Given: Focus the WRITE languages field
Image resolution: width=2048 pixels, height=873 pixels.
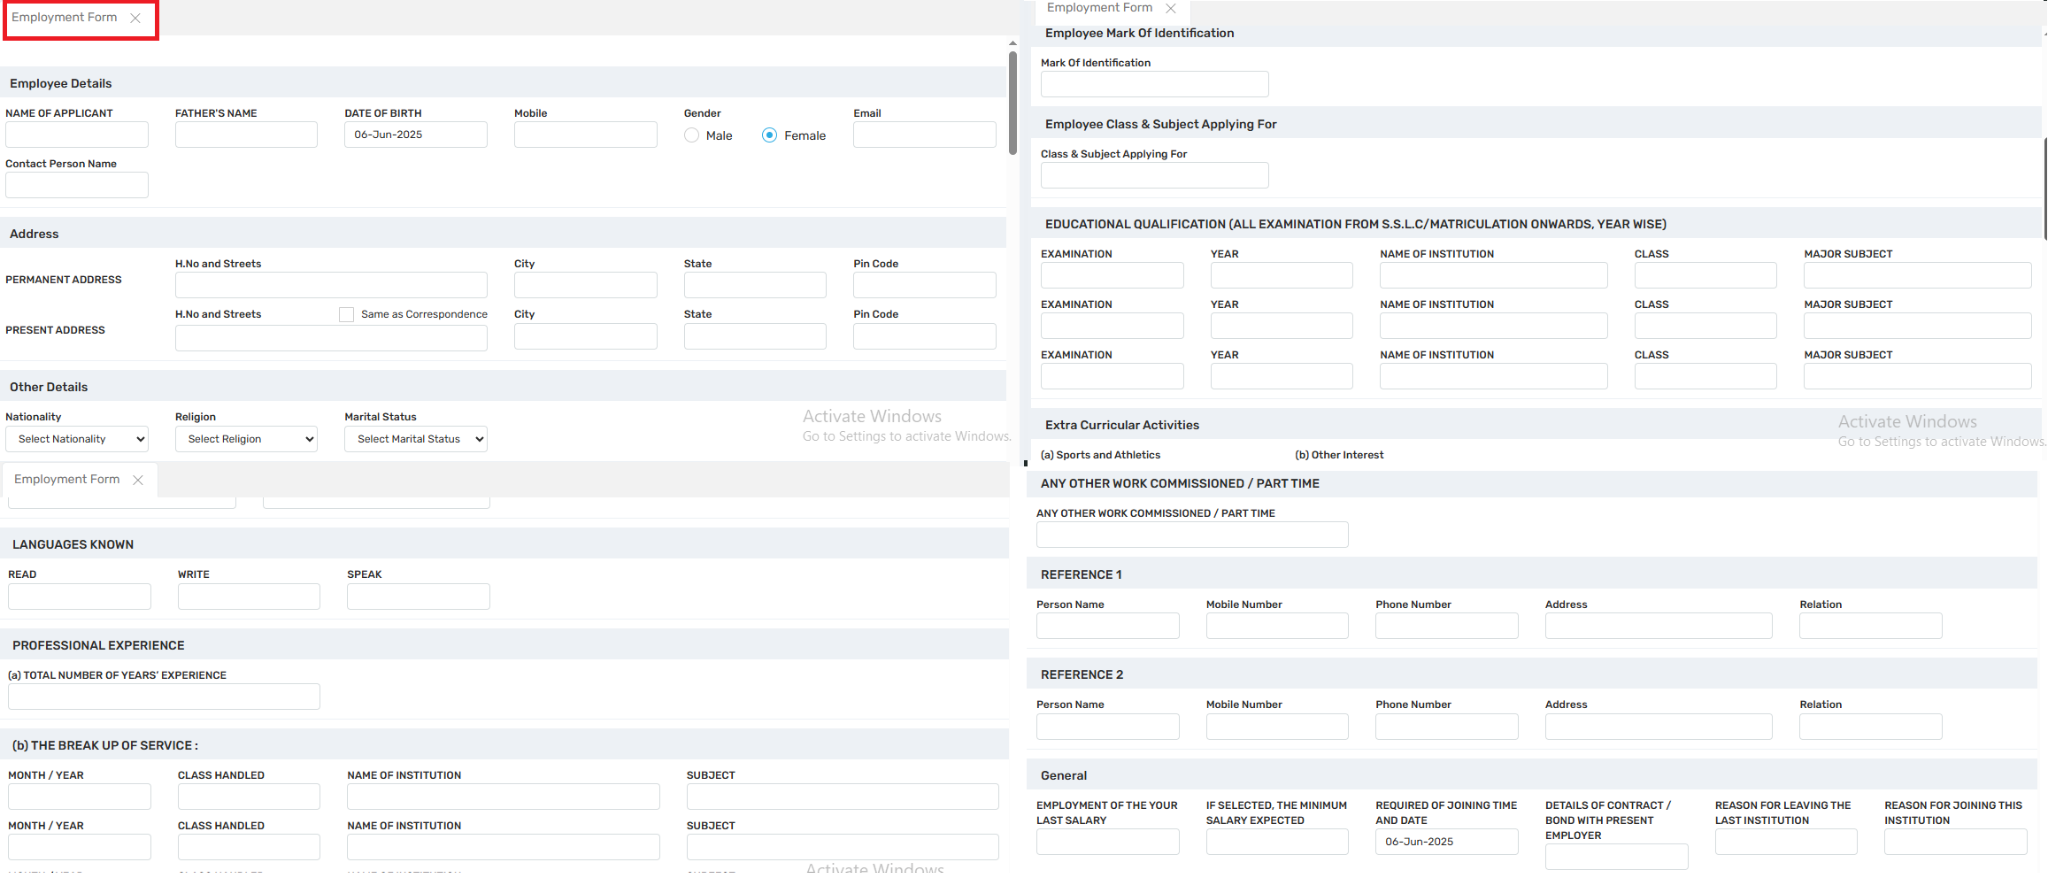Looking at the screenshot, I should point(249,597).
